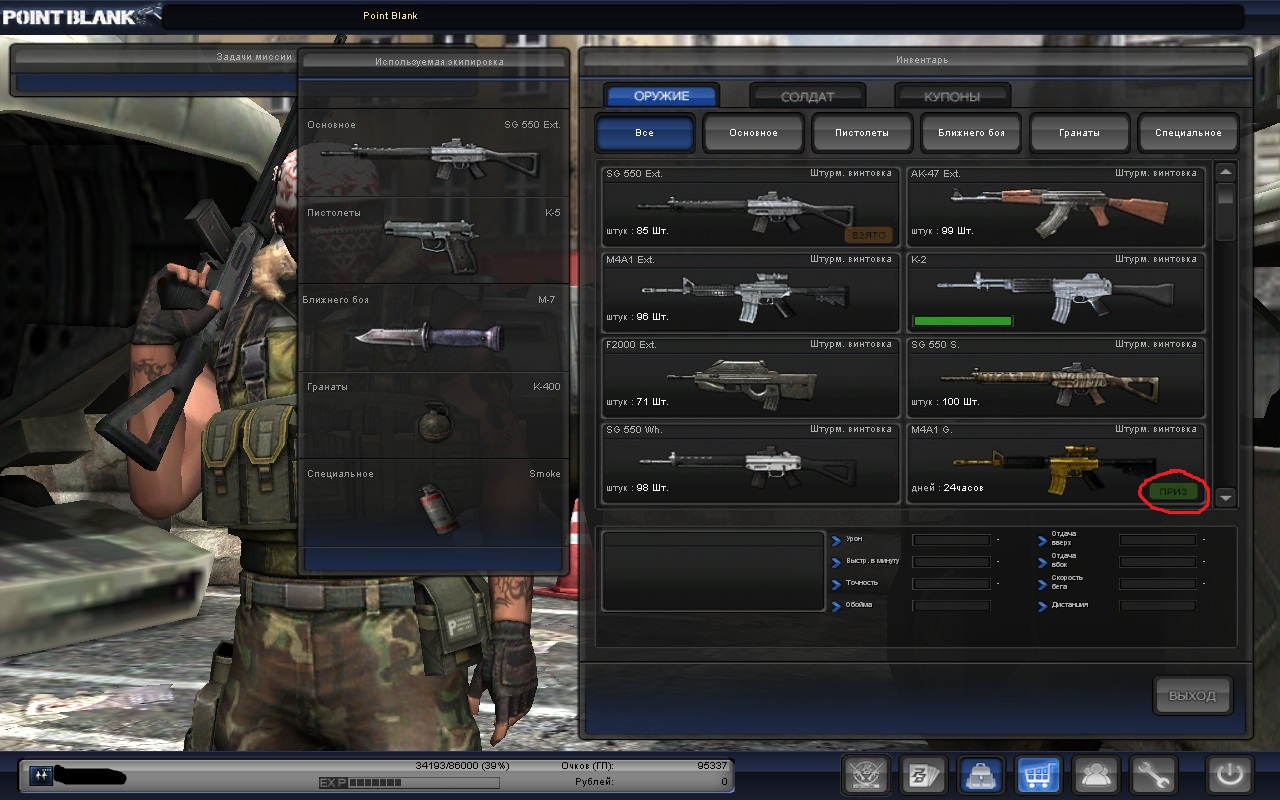This screenshot has height=800, width=1280.
Task: Open the backpack inventory icon
Action: (x=982, y=775)
